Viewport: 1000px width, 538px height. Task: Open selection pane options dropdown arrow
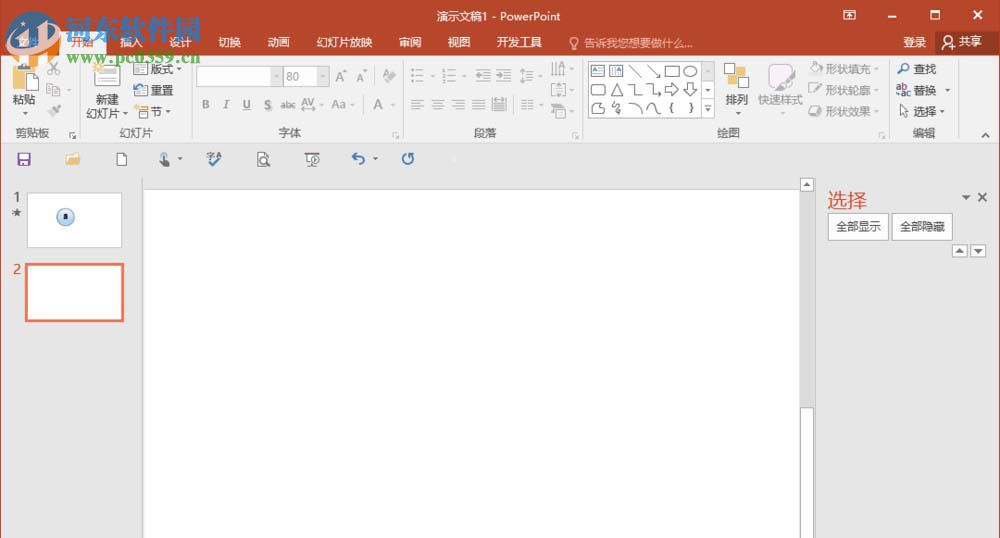(966, 198)
